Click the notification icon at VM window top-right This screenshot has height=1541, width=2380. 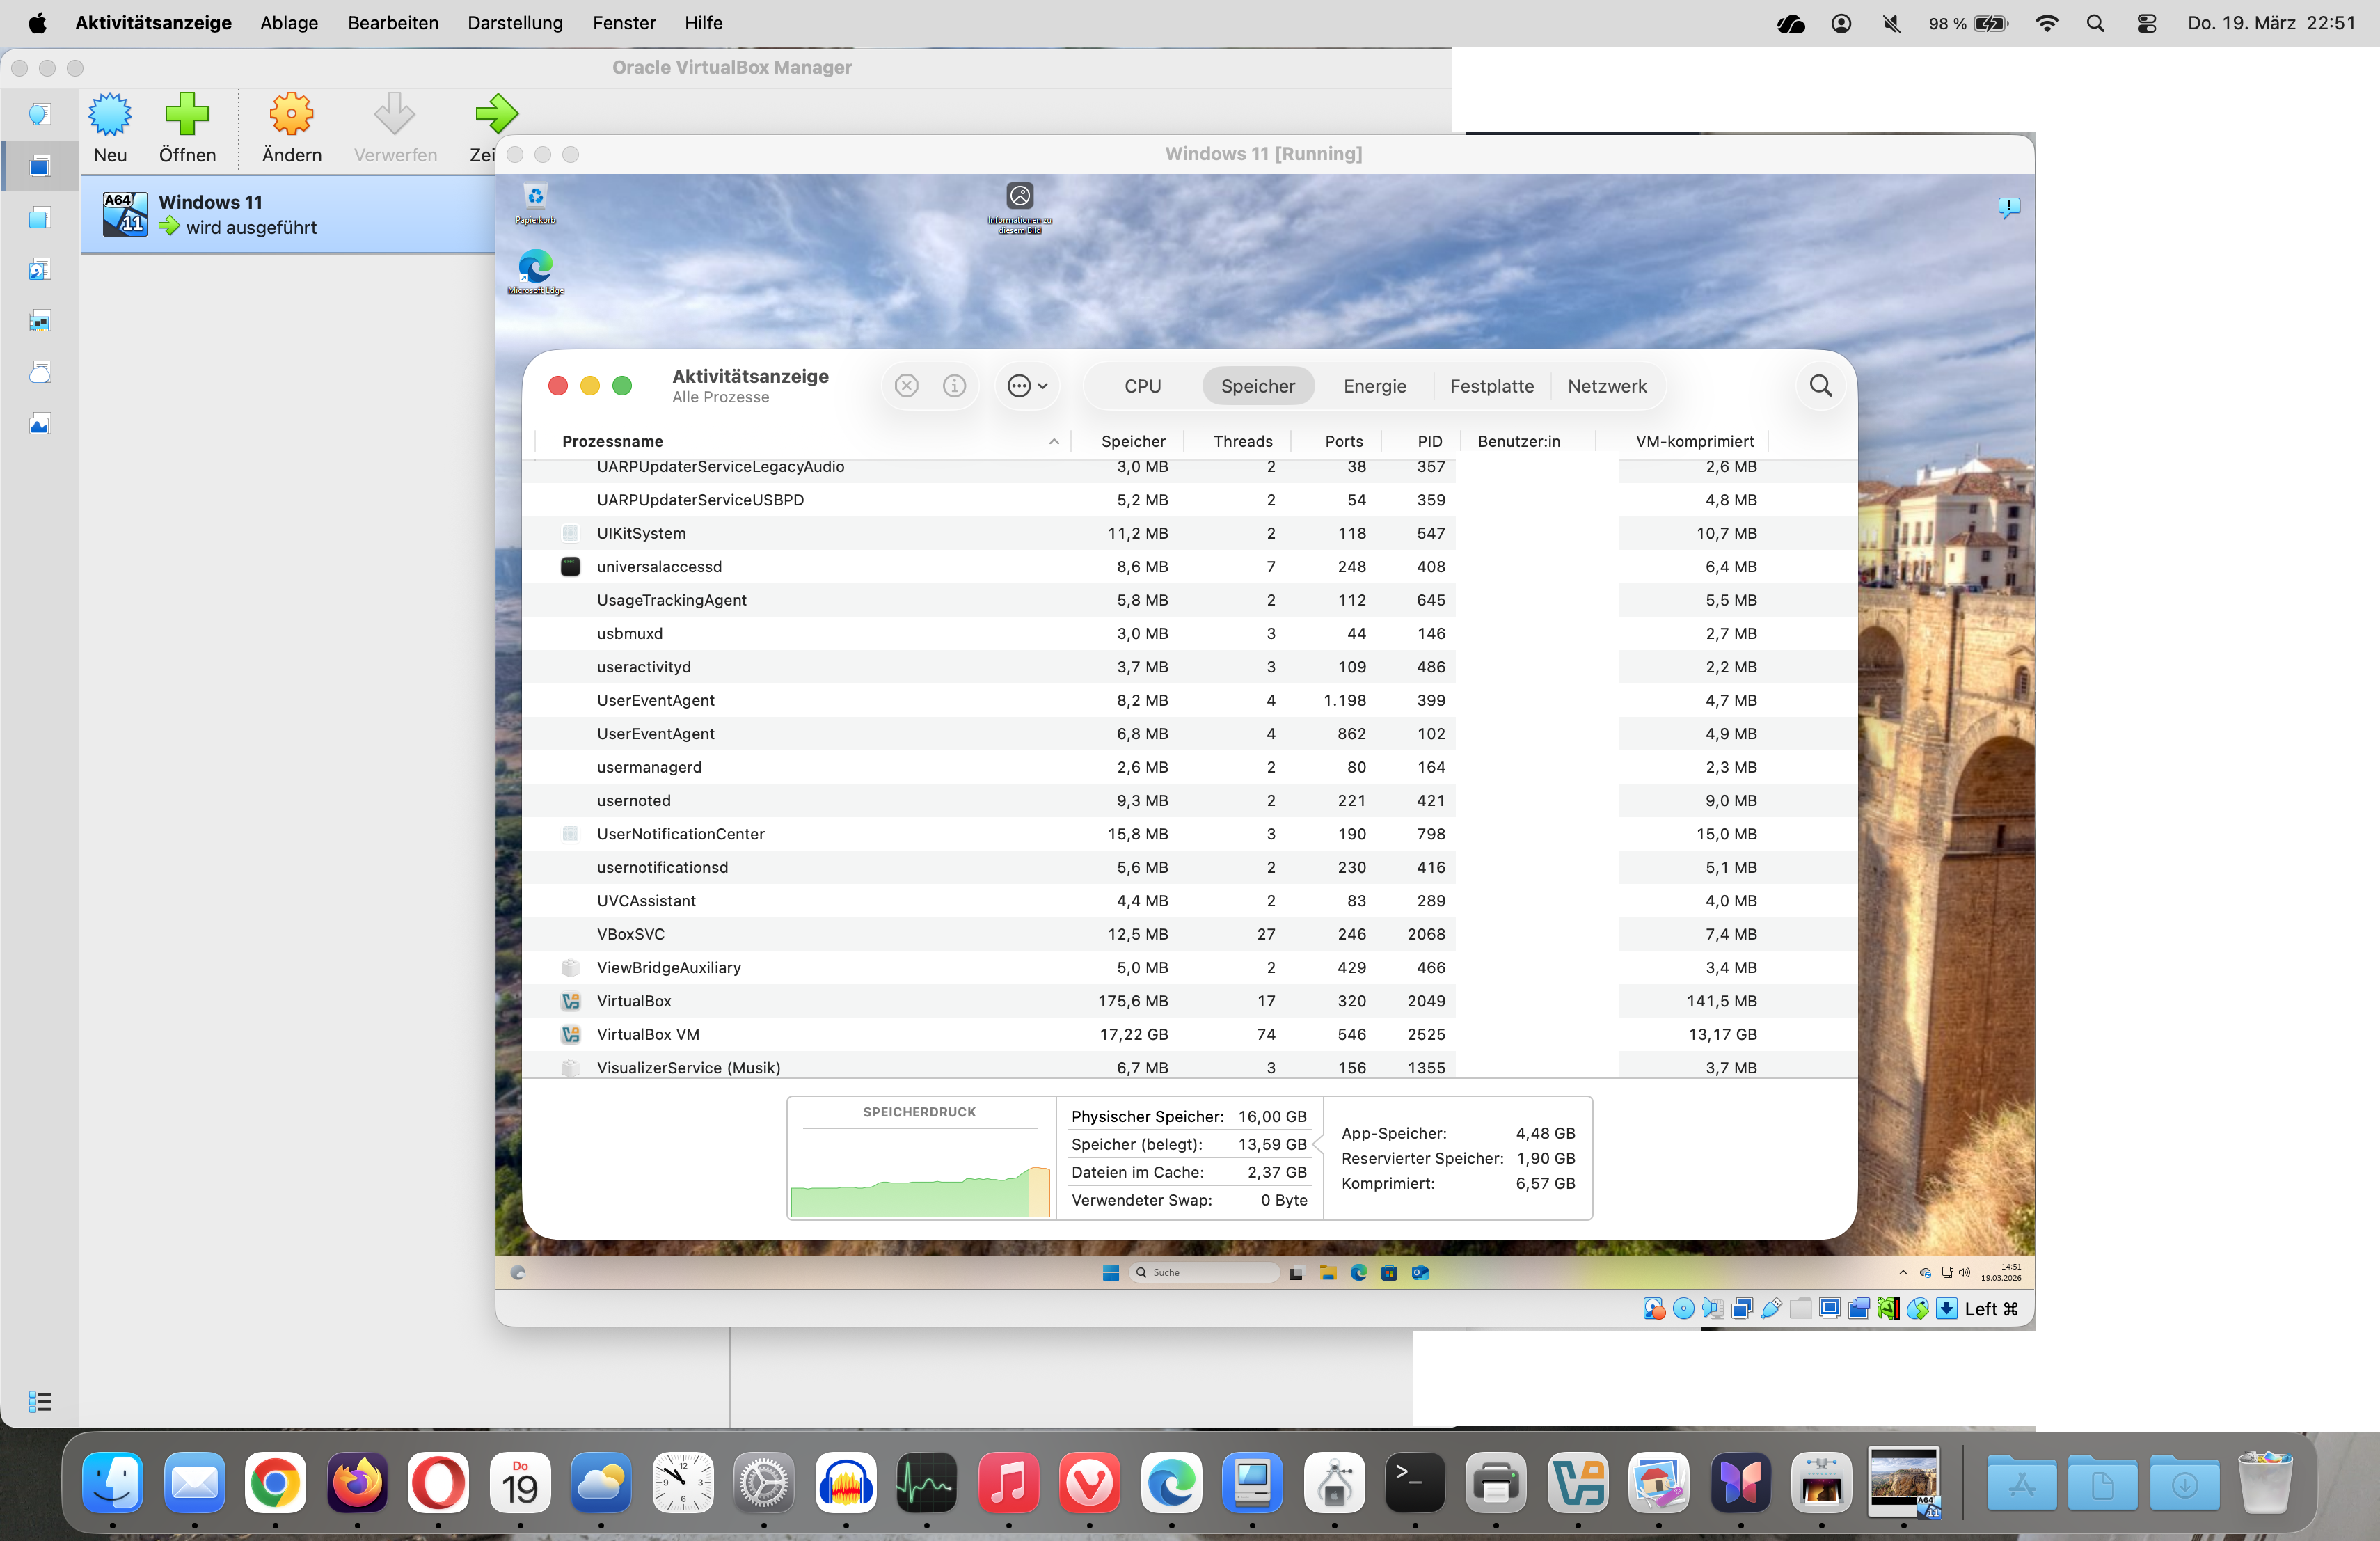pyautogui.click(x=2009, y=207)
